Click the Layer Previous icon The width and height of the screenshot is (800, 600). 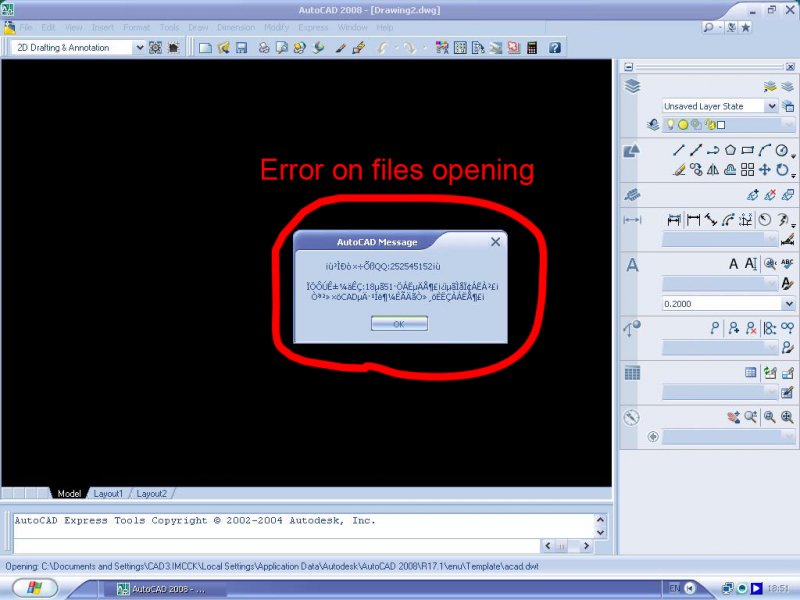click(653, 124)
